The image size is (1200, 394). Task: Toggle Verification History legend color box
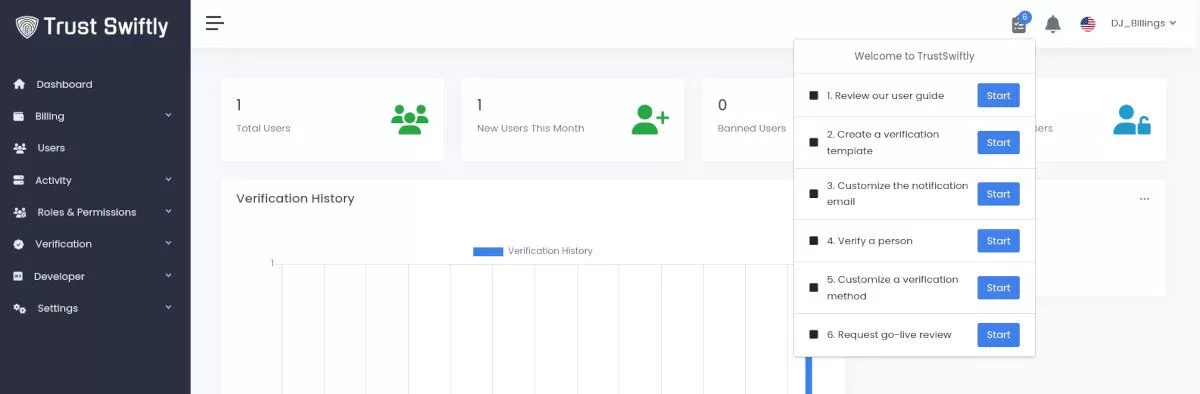(x=488, y=251)
